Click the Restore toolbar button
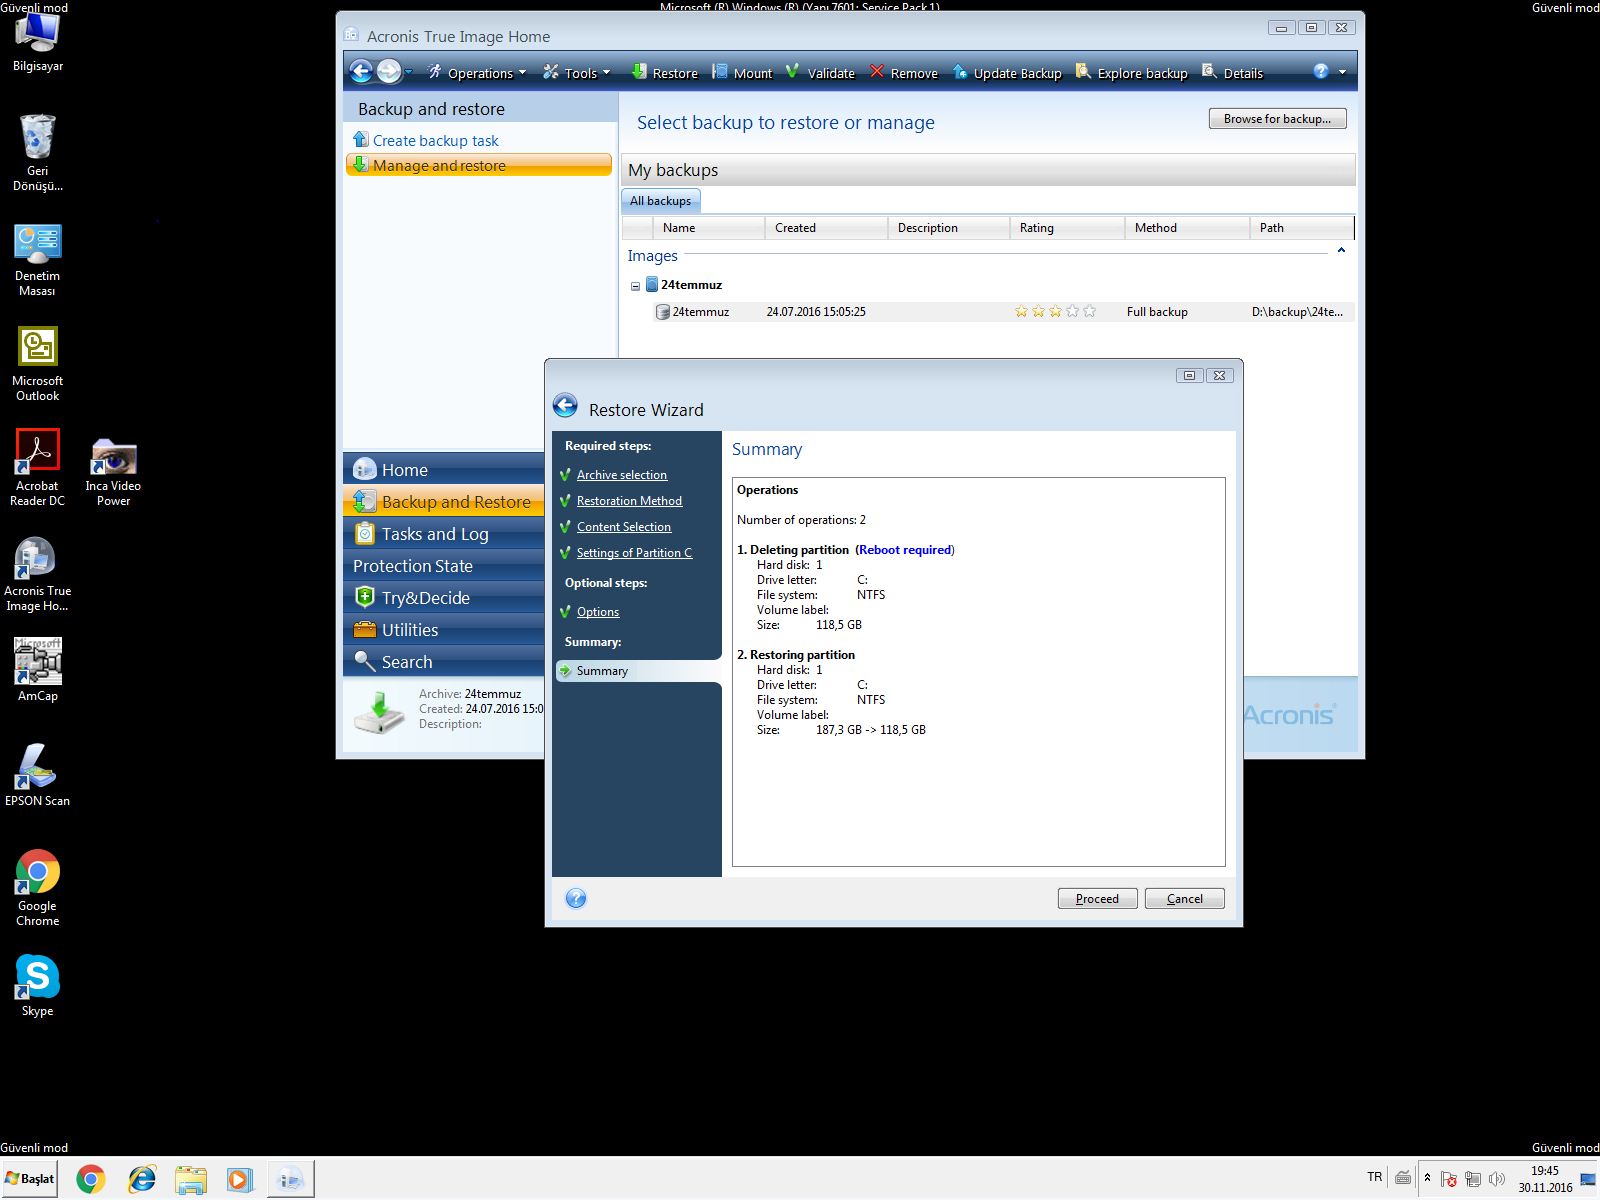This screenshot has width=1600, height=1200. pyautogui.click(x=665, y=73)
